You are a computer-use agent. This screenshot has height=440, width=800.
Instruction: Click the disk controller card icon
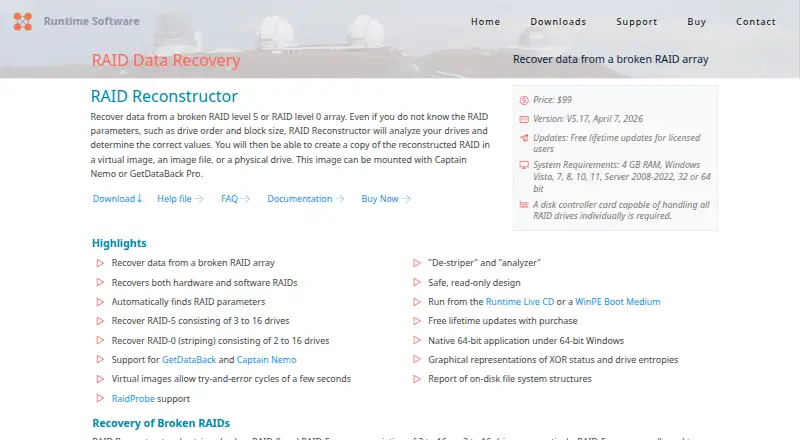pyautogui.click(x=524, y=205)
